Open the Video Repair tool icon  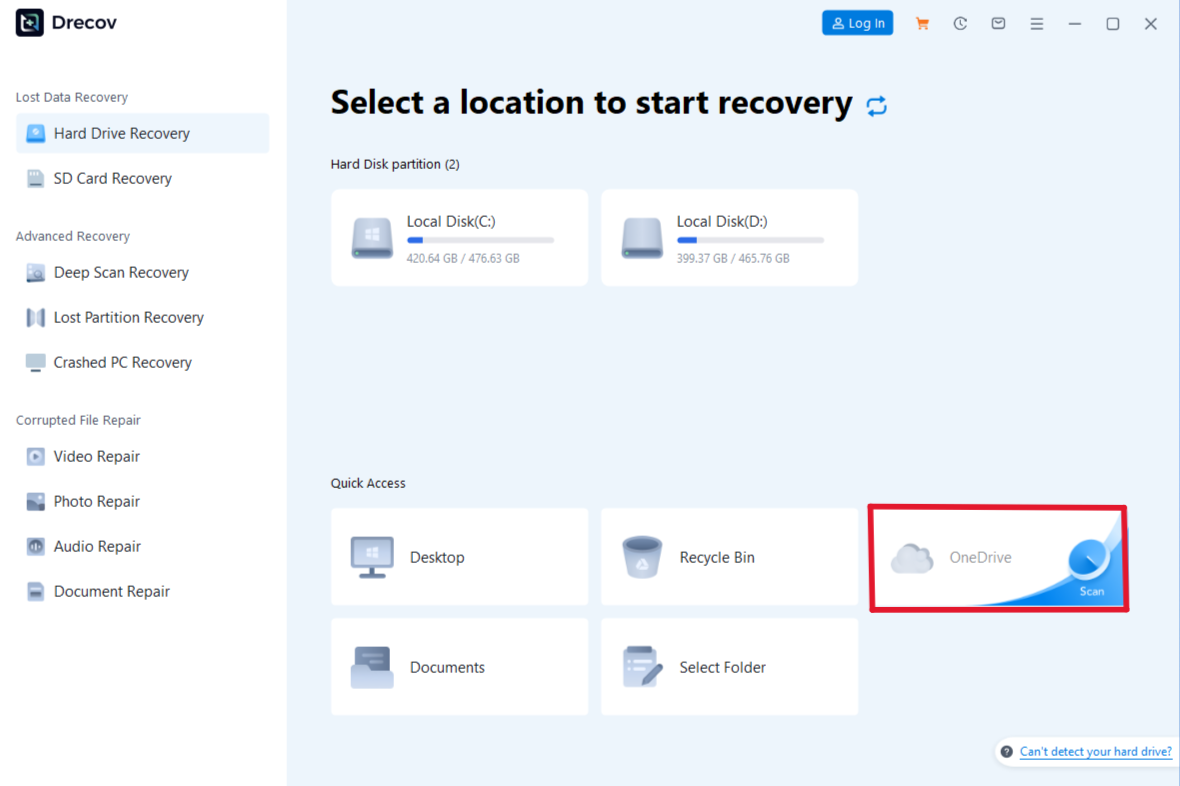click(x=35, y=456)
